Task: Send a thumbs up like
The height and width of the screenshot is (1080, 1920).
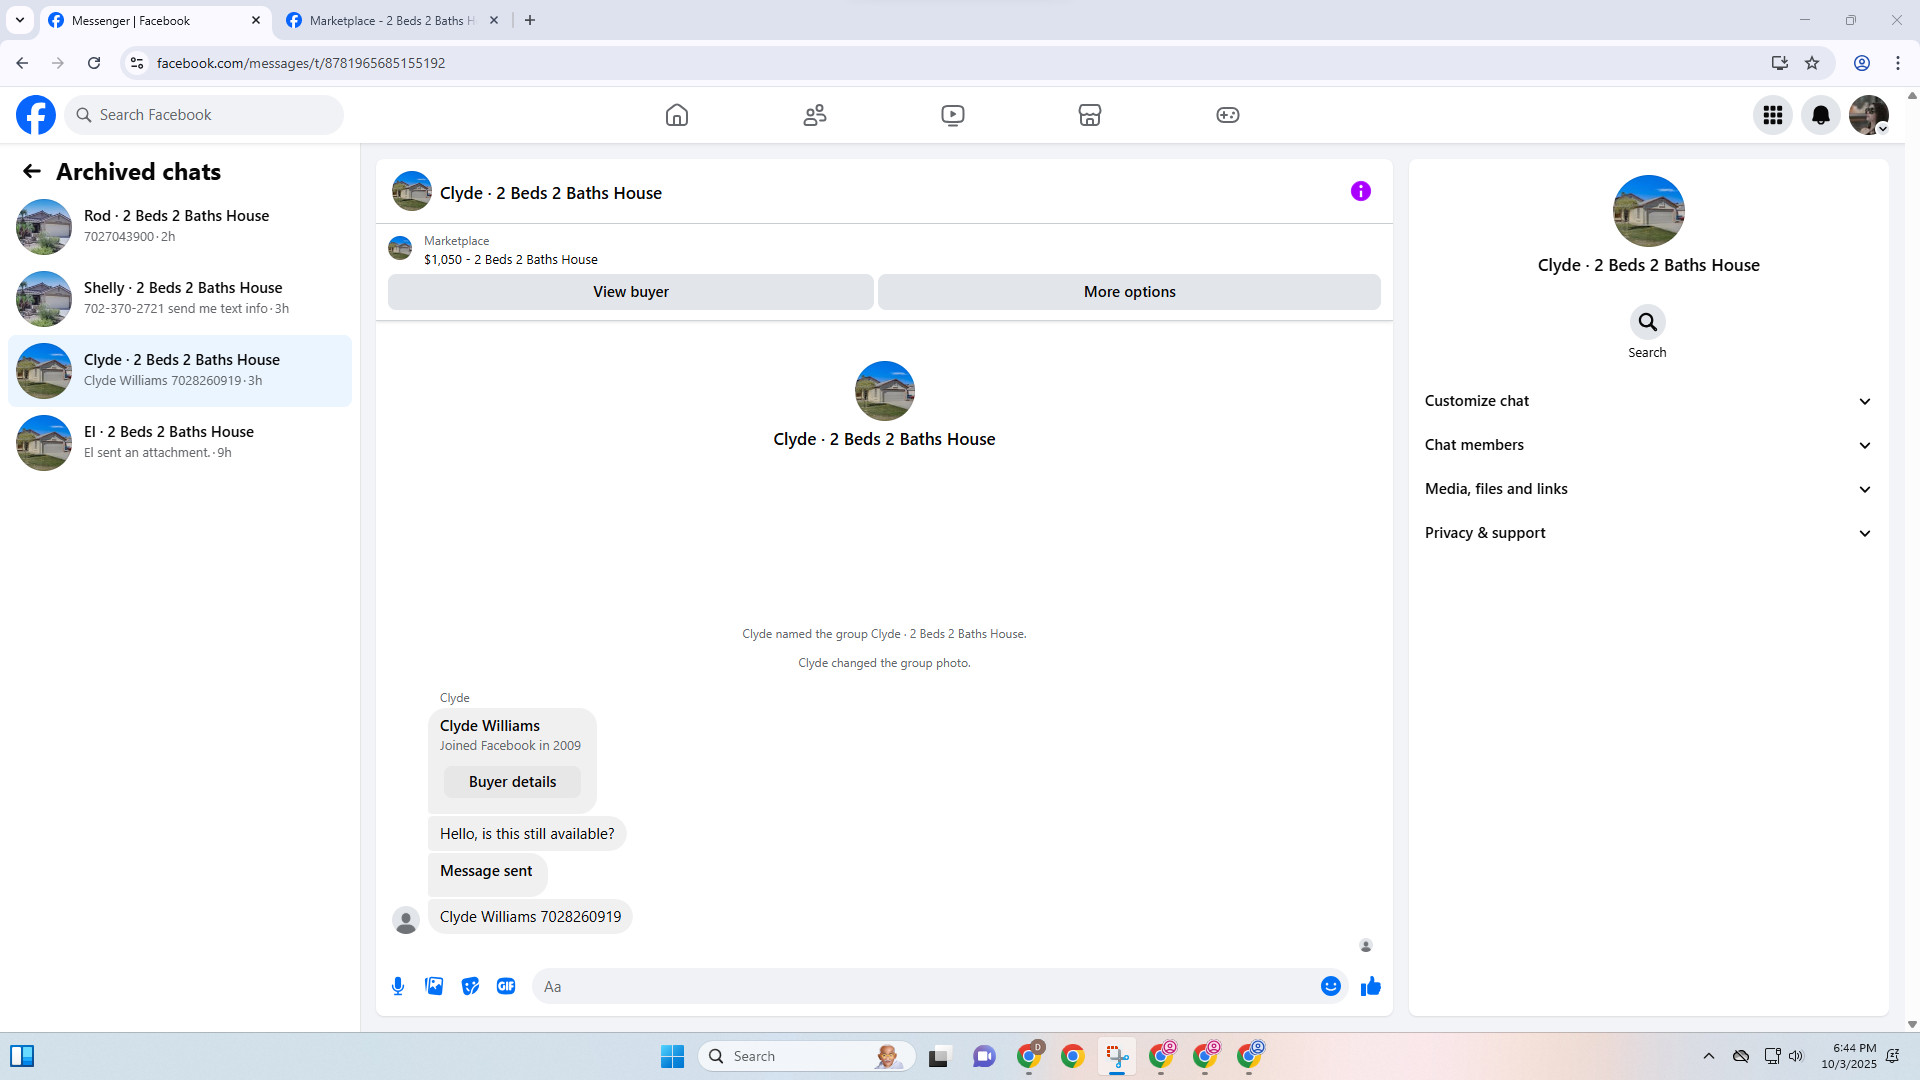Action: coord(1370,986)
